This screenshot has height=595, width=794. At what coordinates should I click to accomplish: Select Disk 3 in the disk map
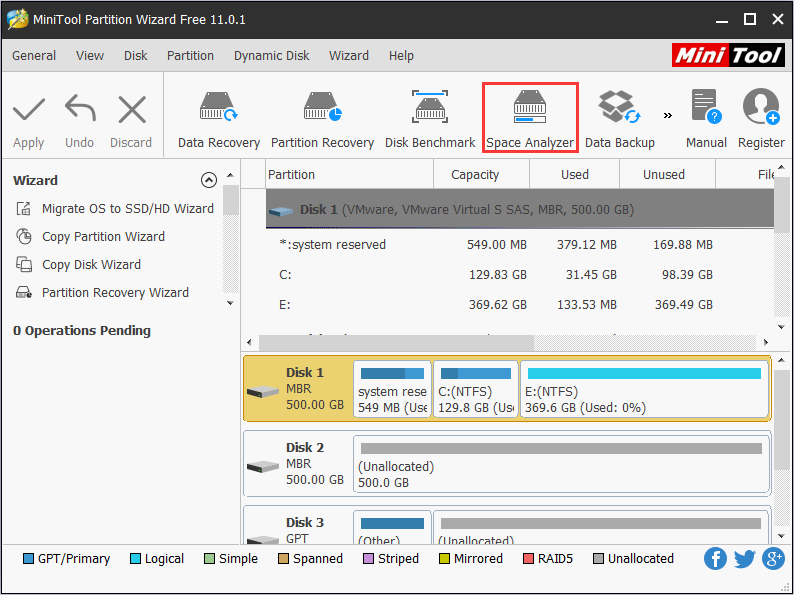(x=298, y=527)
